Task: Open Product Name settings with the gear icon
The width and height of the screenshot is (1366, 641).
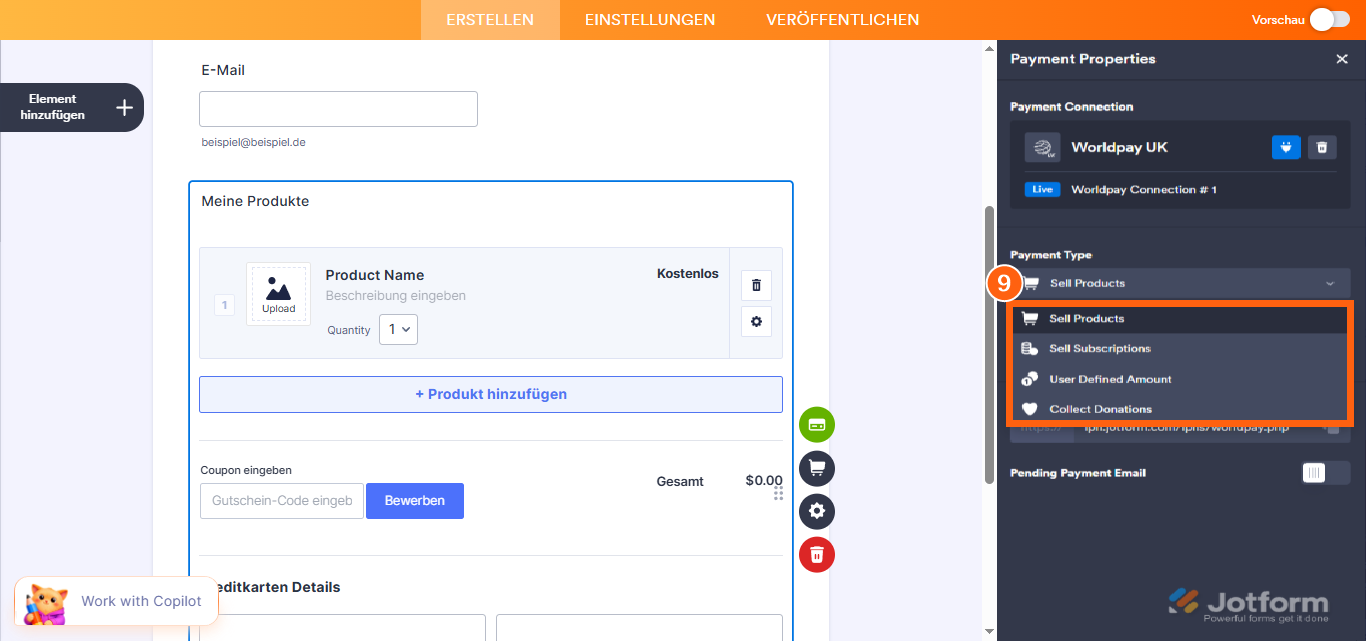Action: coord(756,321)
